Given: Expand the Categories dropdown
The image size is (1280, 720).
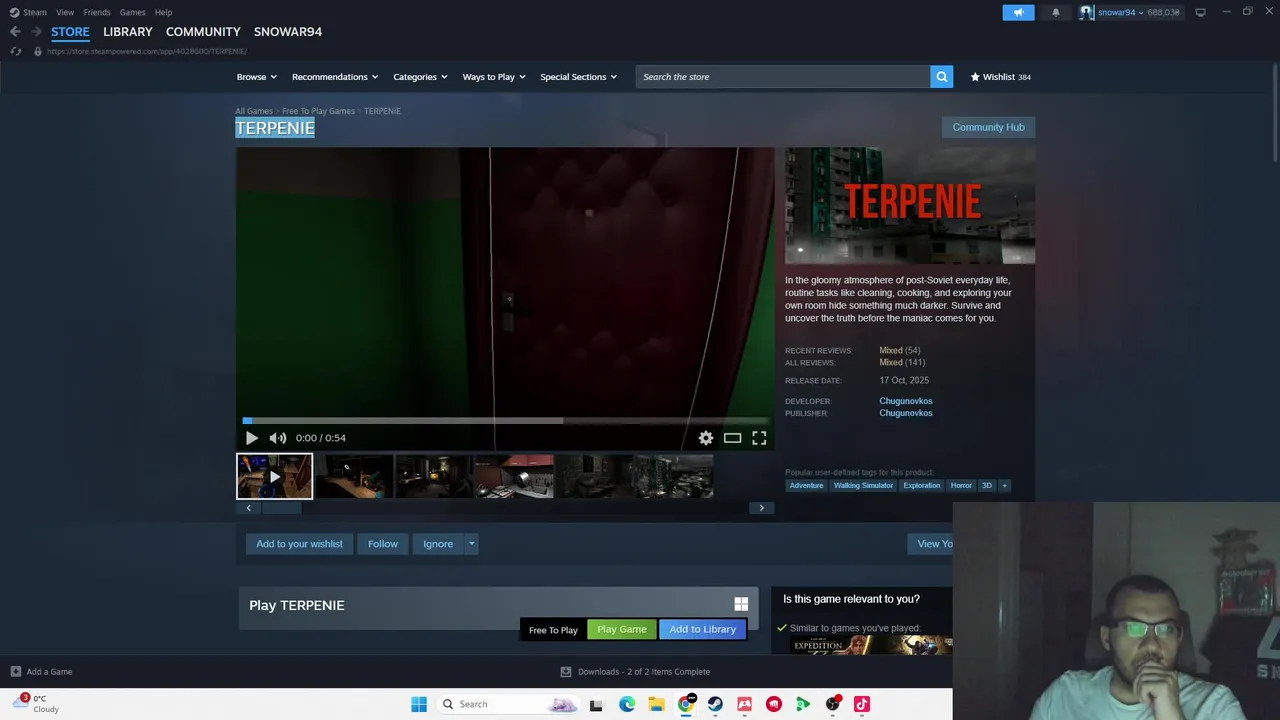Looking at the screenshot, I should tap(420, 77).
